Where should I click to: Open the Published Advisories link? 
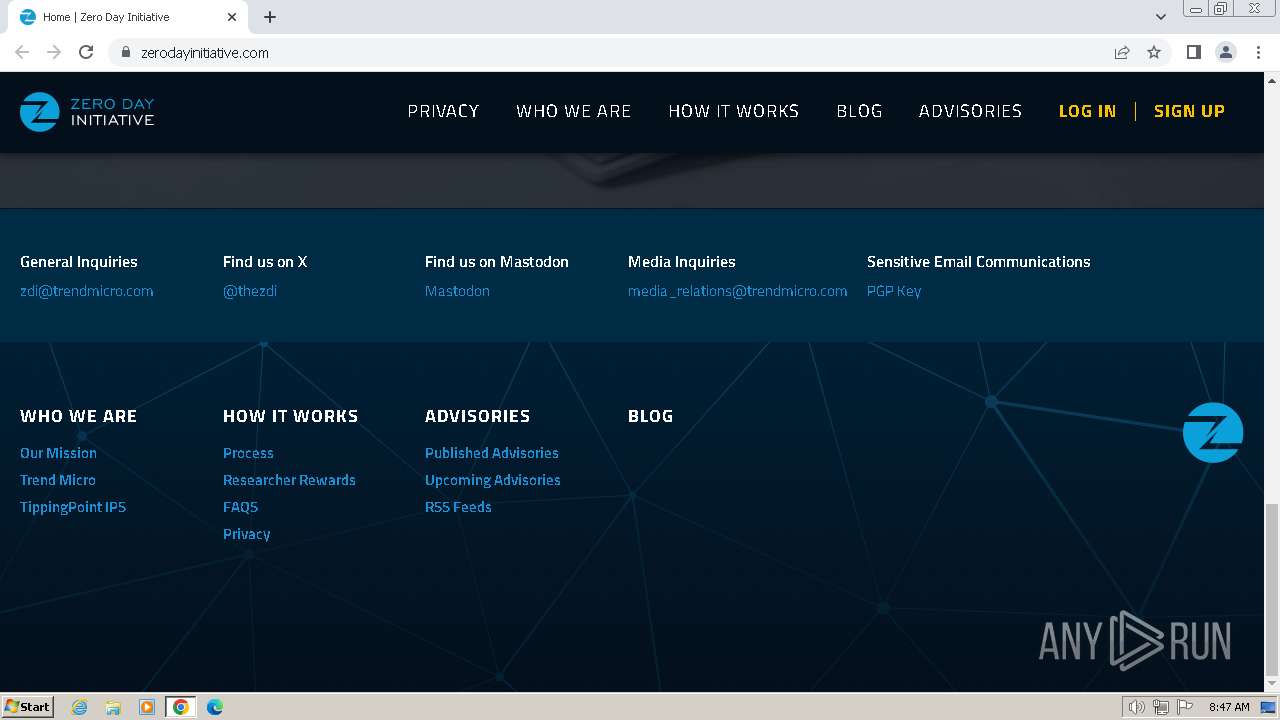492,453
